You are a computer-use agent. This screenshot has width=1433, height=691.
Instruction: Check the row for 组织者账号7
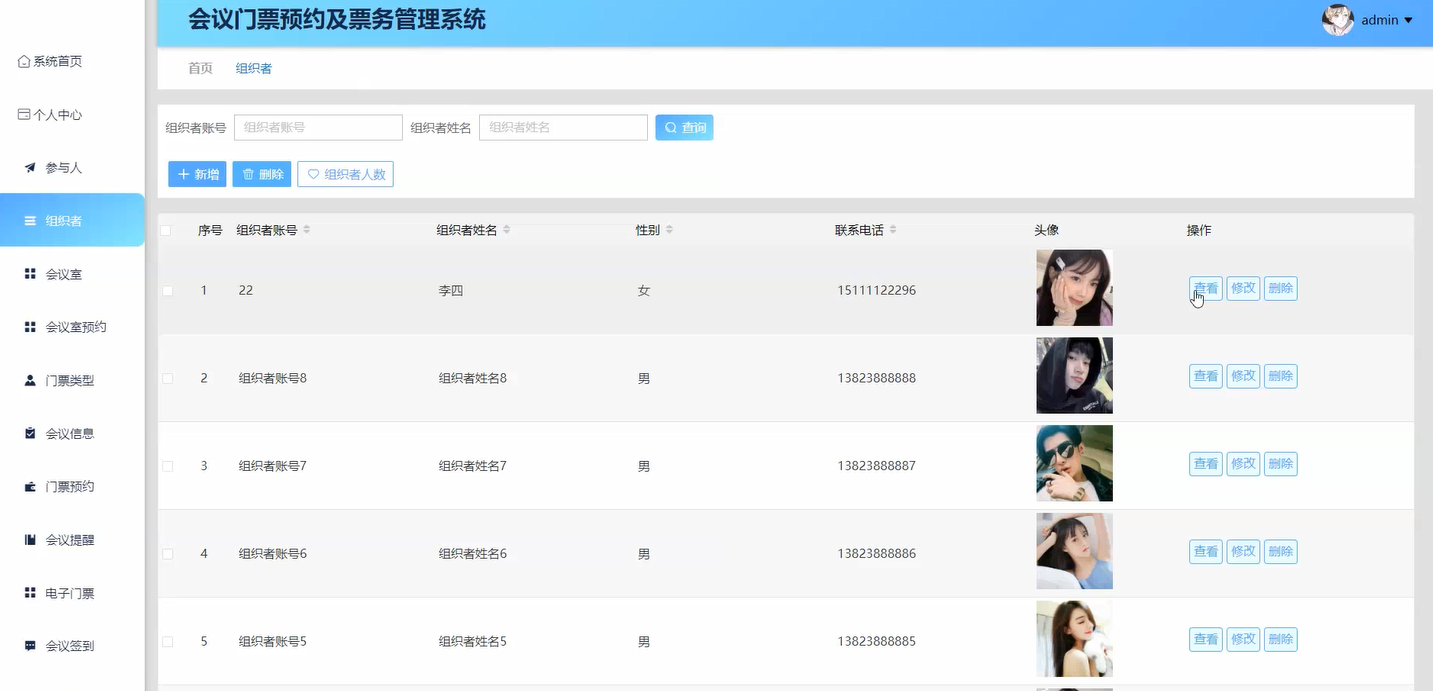coord(167,466)
